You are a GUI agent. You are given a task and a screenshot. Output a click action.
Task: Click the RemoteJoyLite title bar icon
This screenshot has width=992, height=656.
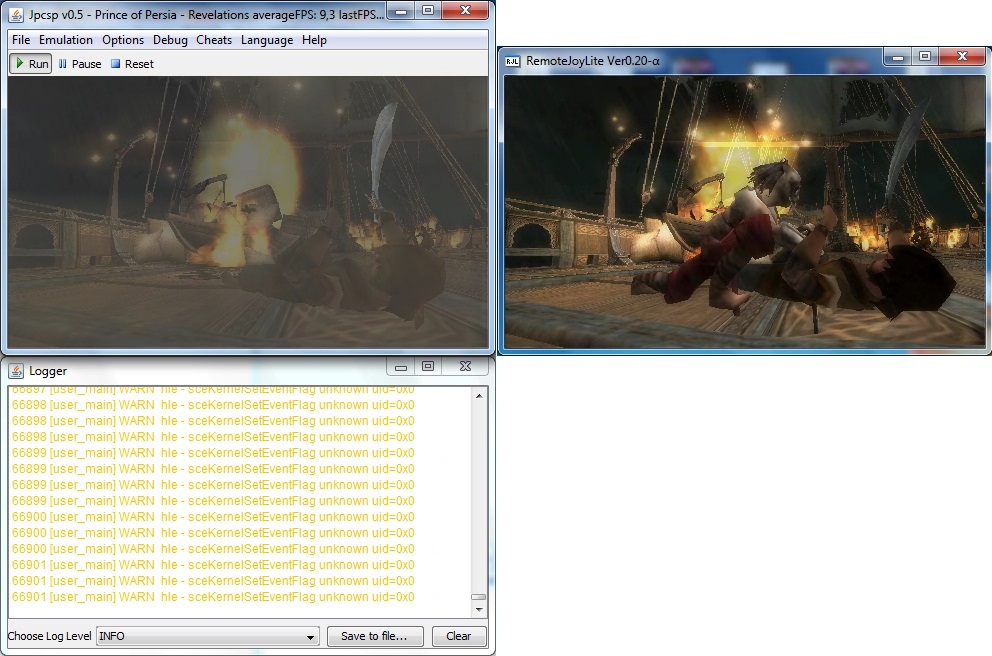click(512, 61)
